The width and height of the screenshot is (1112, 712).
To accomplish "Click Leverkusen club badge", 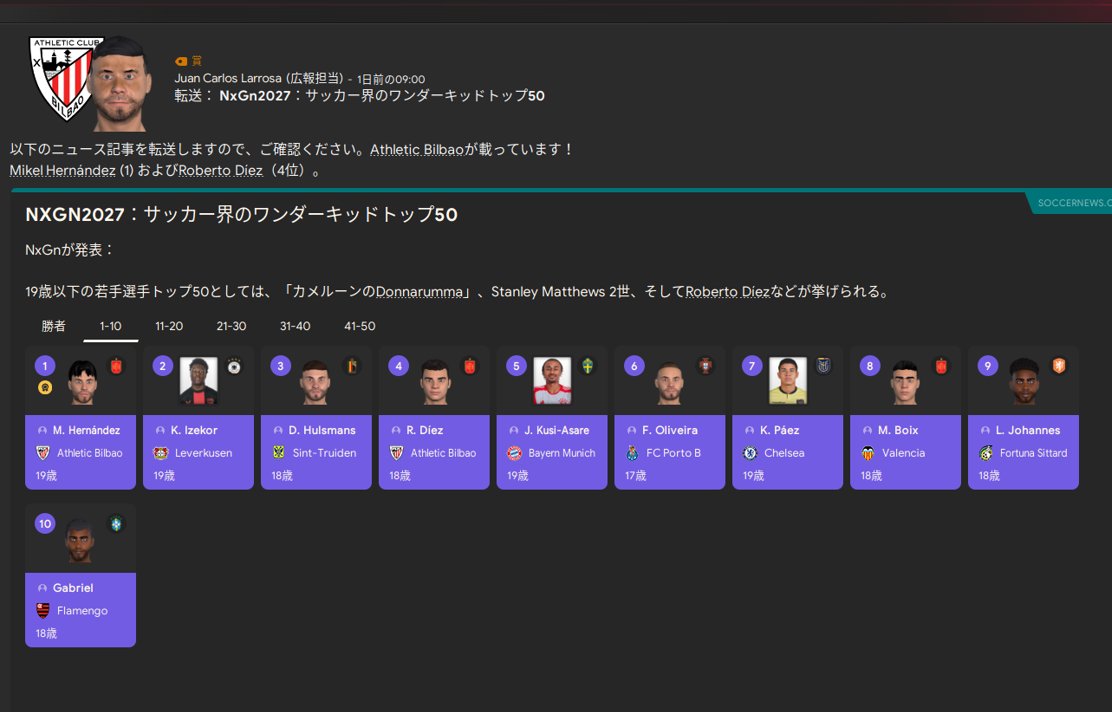I will [161, 452].
